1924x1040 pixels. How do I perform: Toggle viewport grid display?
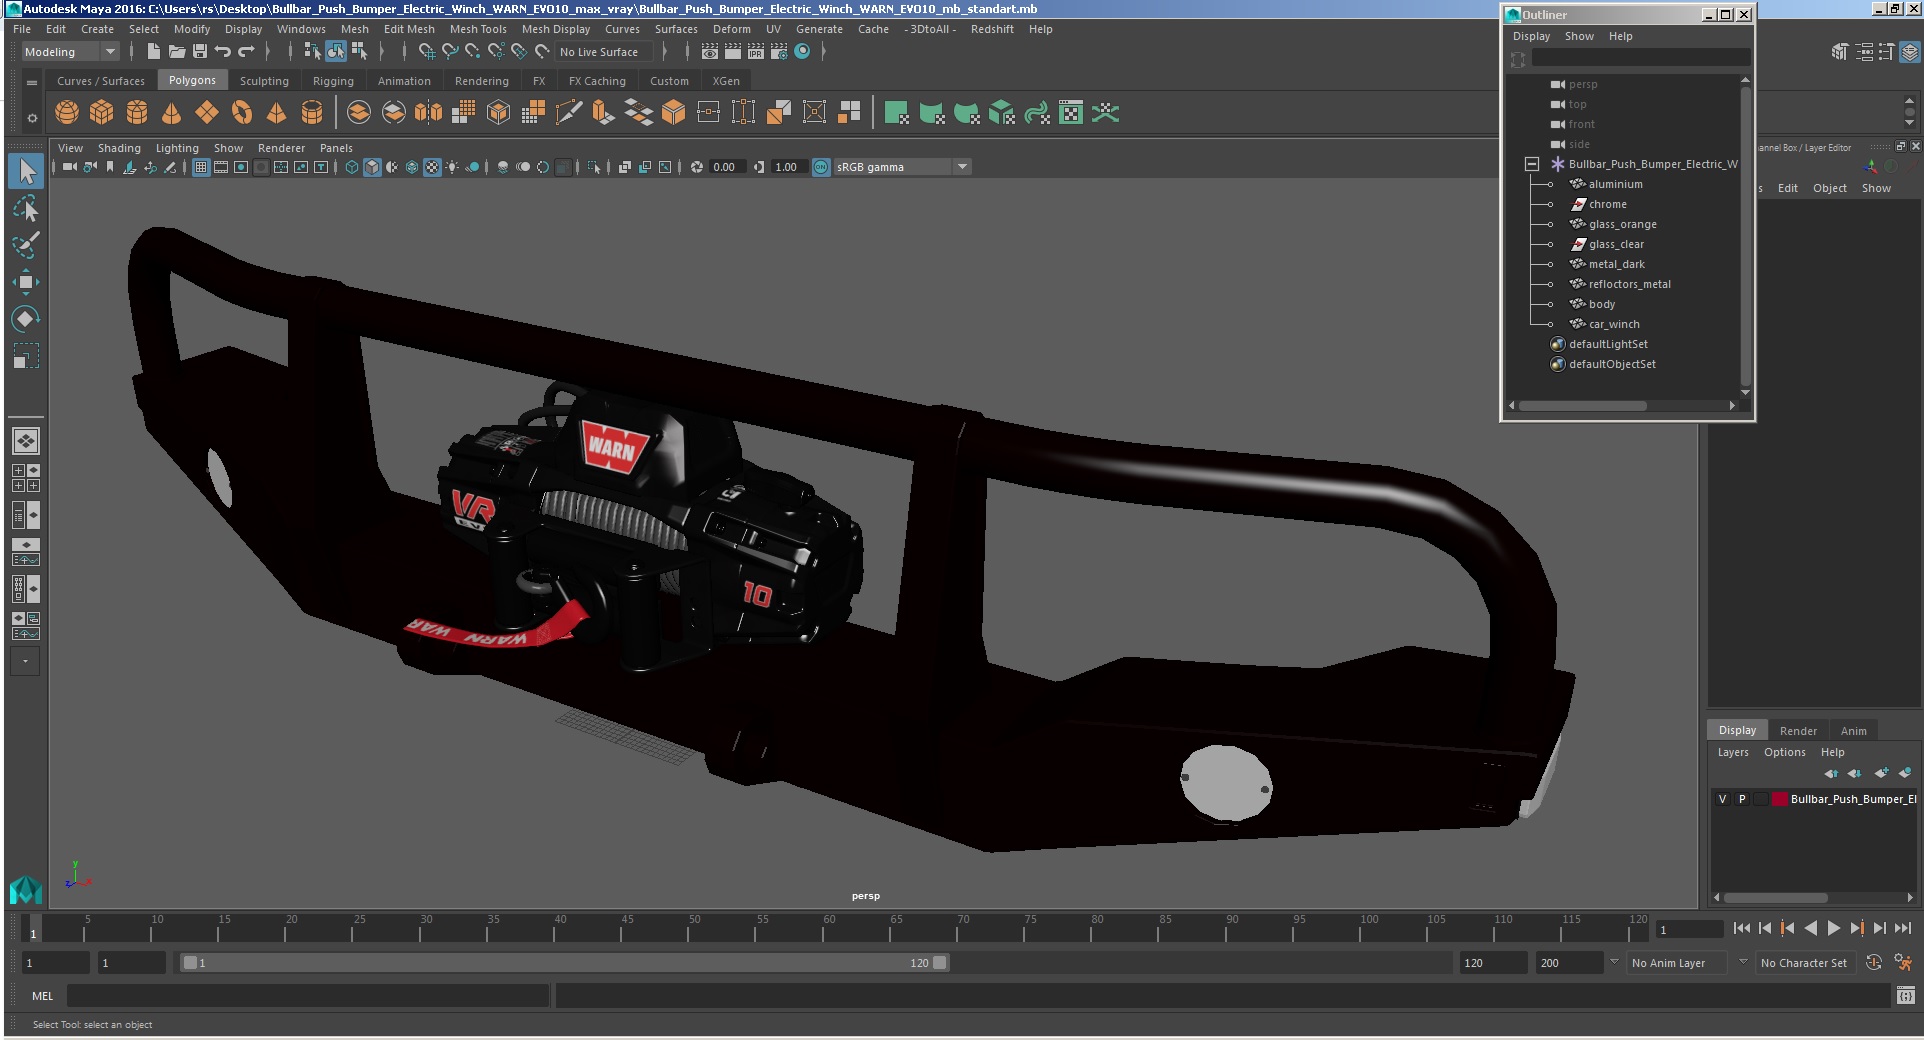(x=201, y=167)
